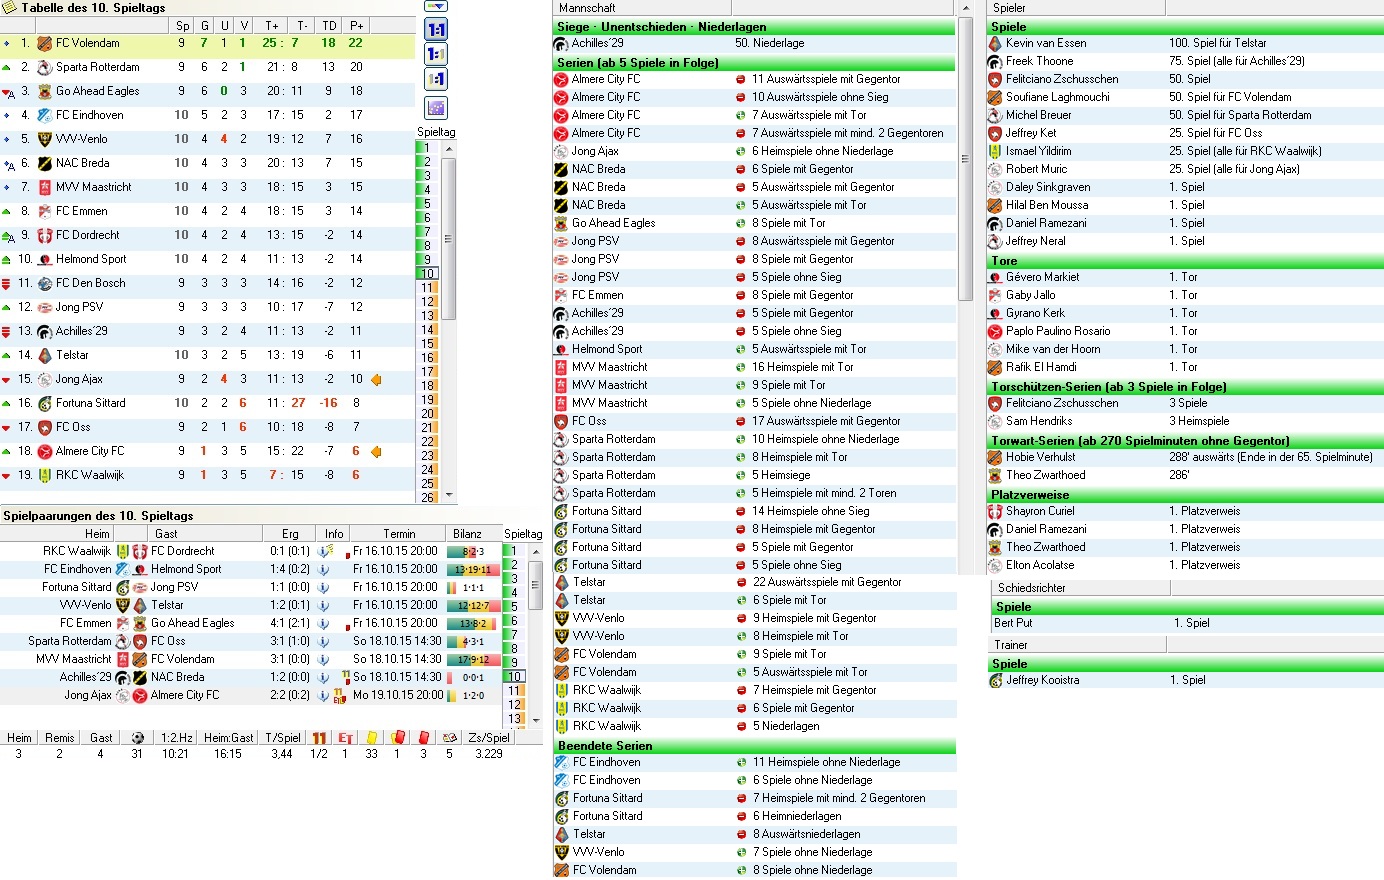Open the info icon for Jong Ajax vs Almere City FC
Screen dimensions: 1384x880
(325, 695)
